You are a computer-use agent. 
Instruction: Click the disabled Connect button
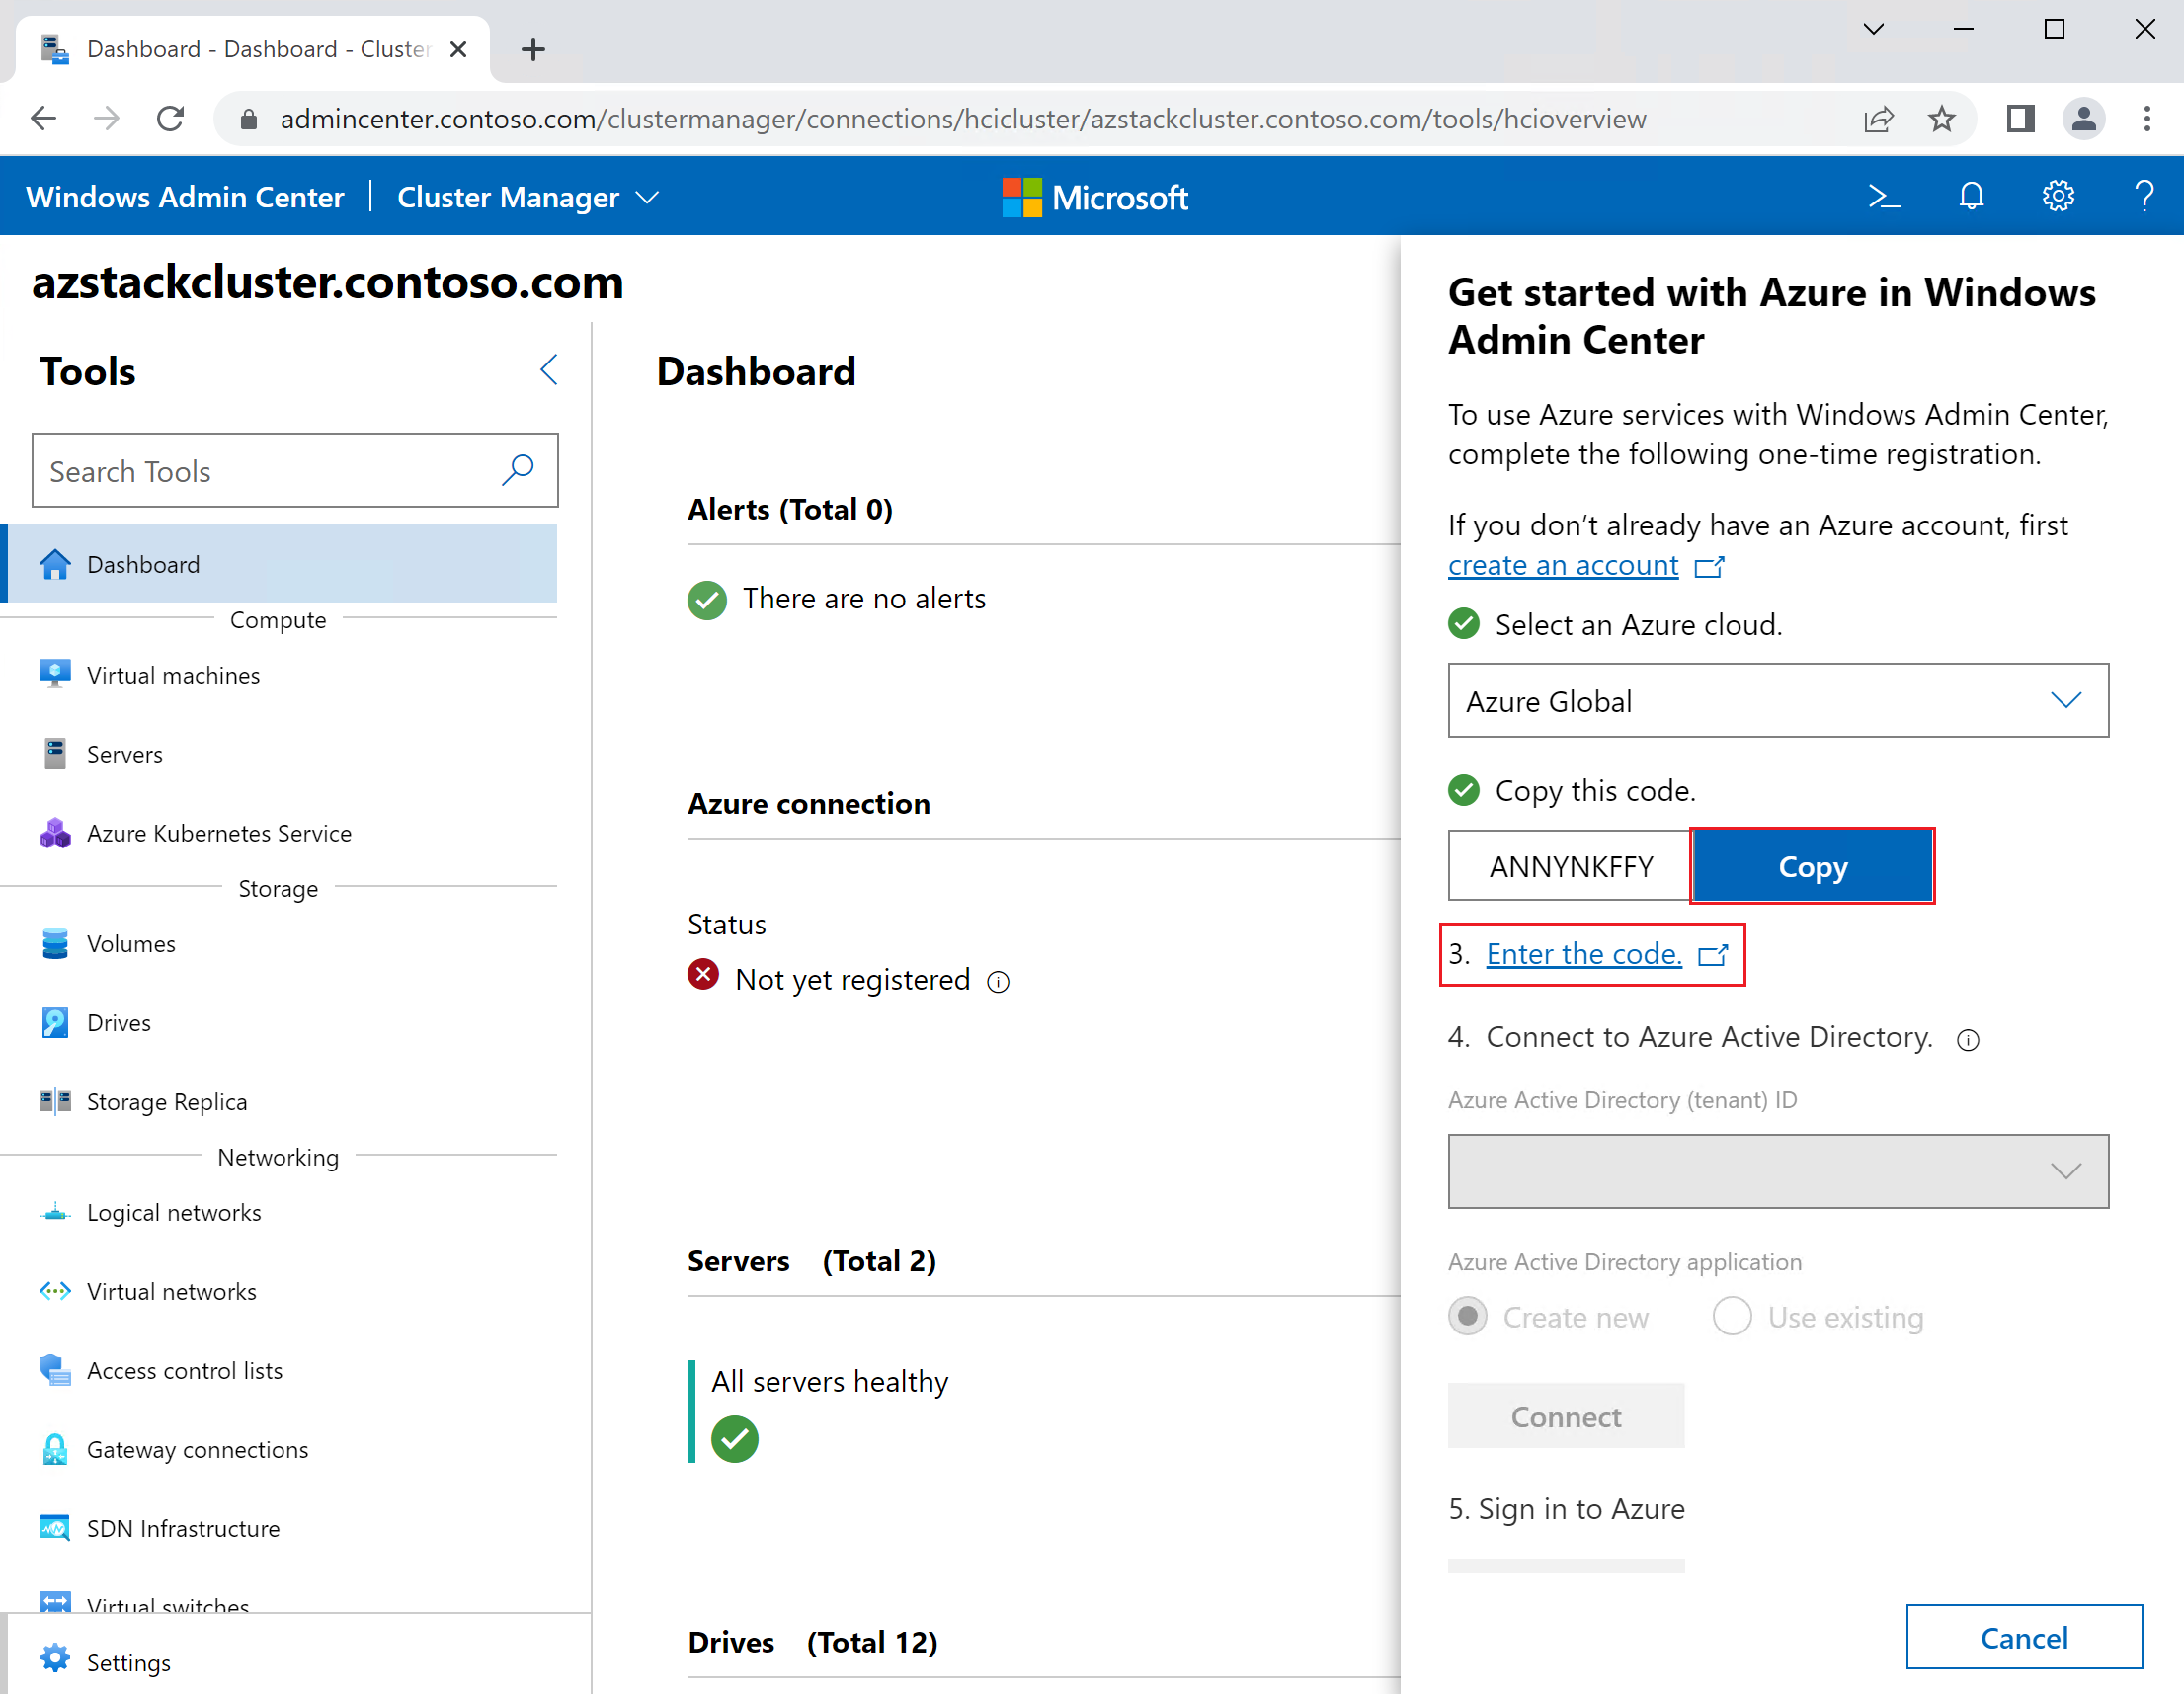(1566, 1416)
